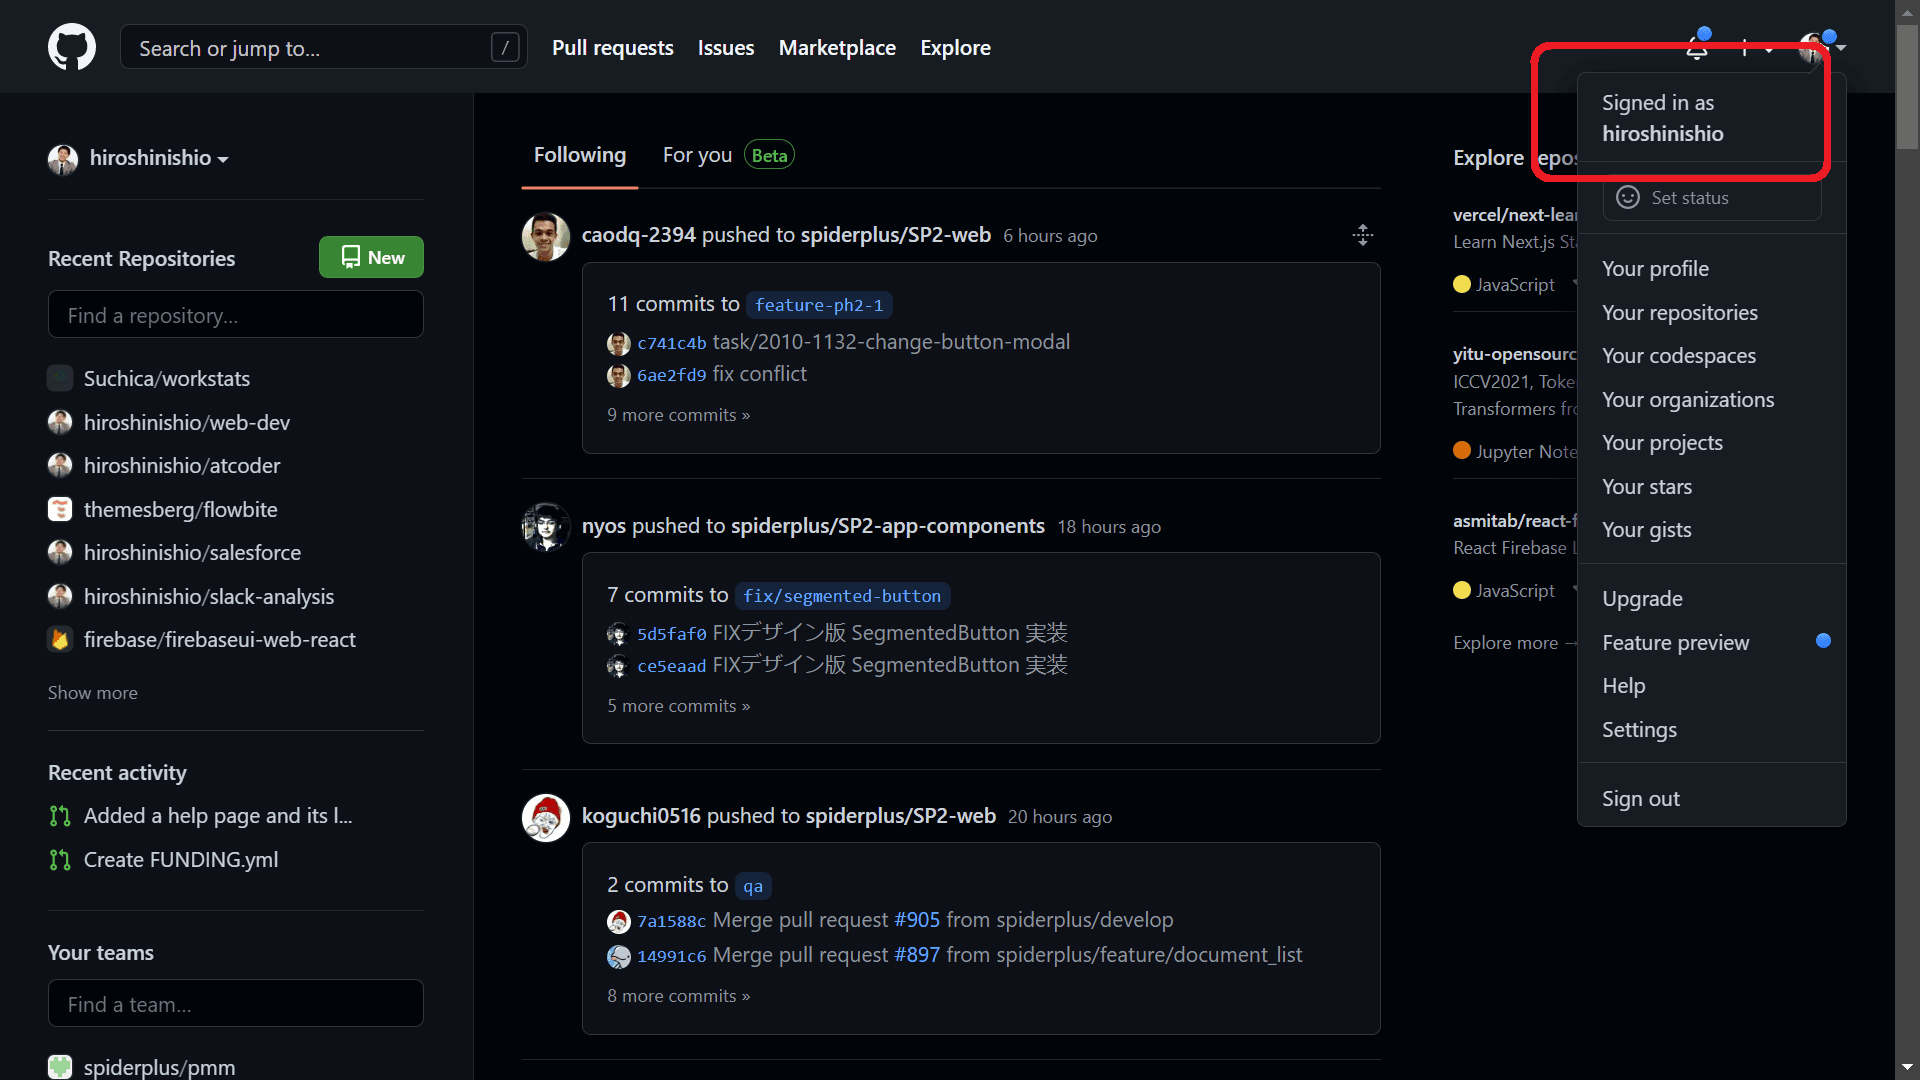Select Your projects menu item
This screenshot has width=1920, height=1080.
point(1712,442)
